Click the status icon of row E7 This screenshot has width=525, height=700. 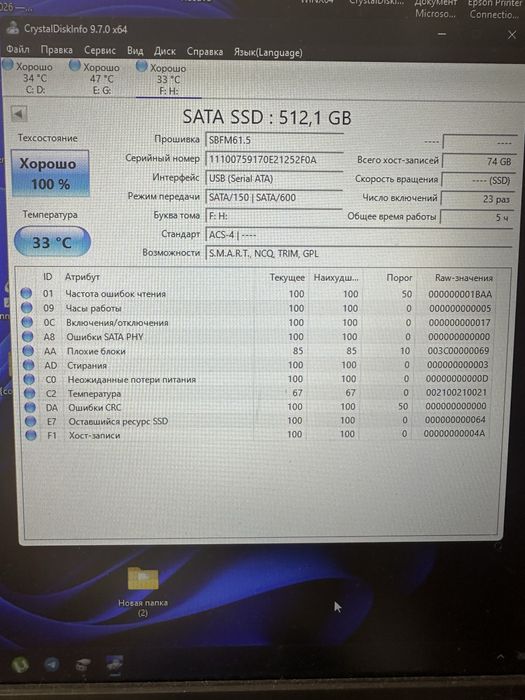[x=30, y=421]
